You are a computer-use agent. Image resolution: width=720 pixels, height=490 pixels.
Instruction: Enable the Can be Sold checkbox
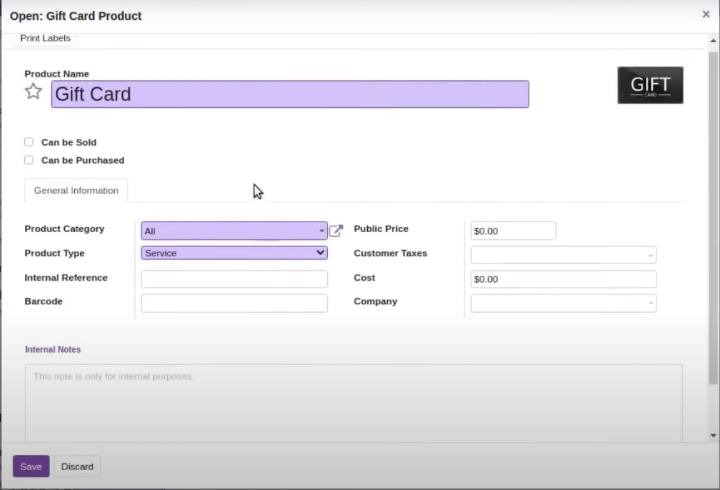click(29, 142)
